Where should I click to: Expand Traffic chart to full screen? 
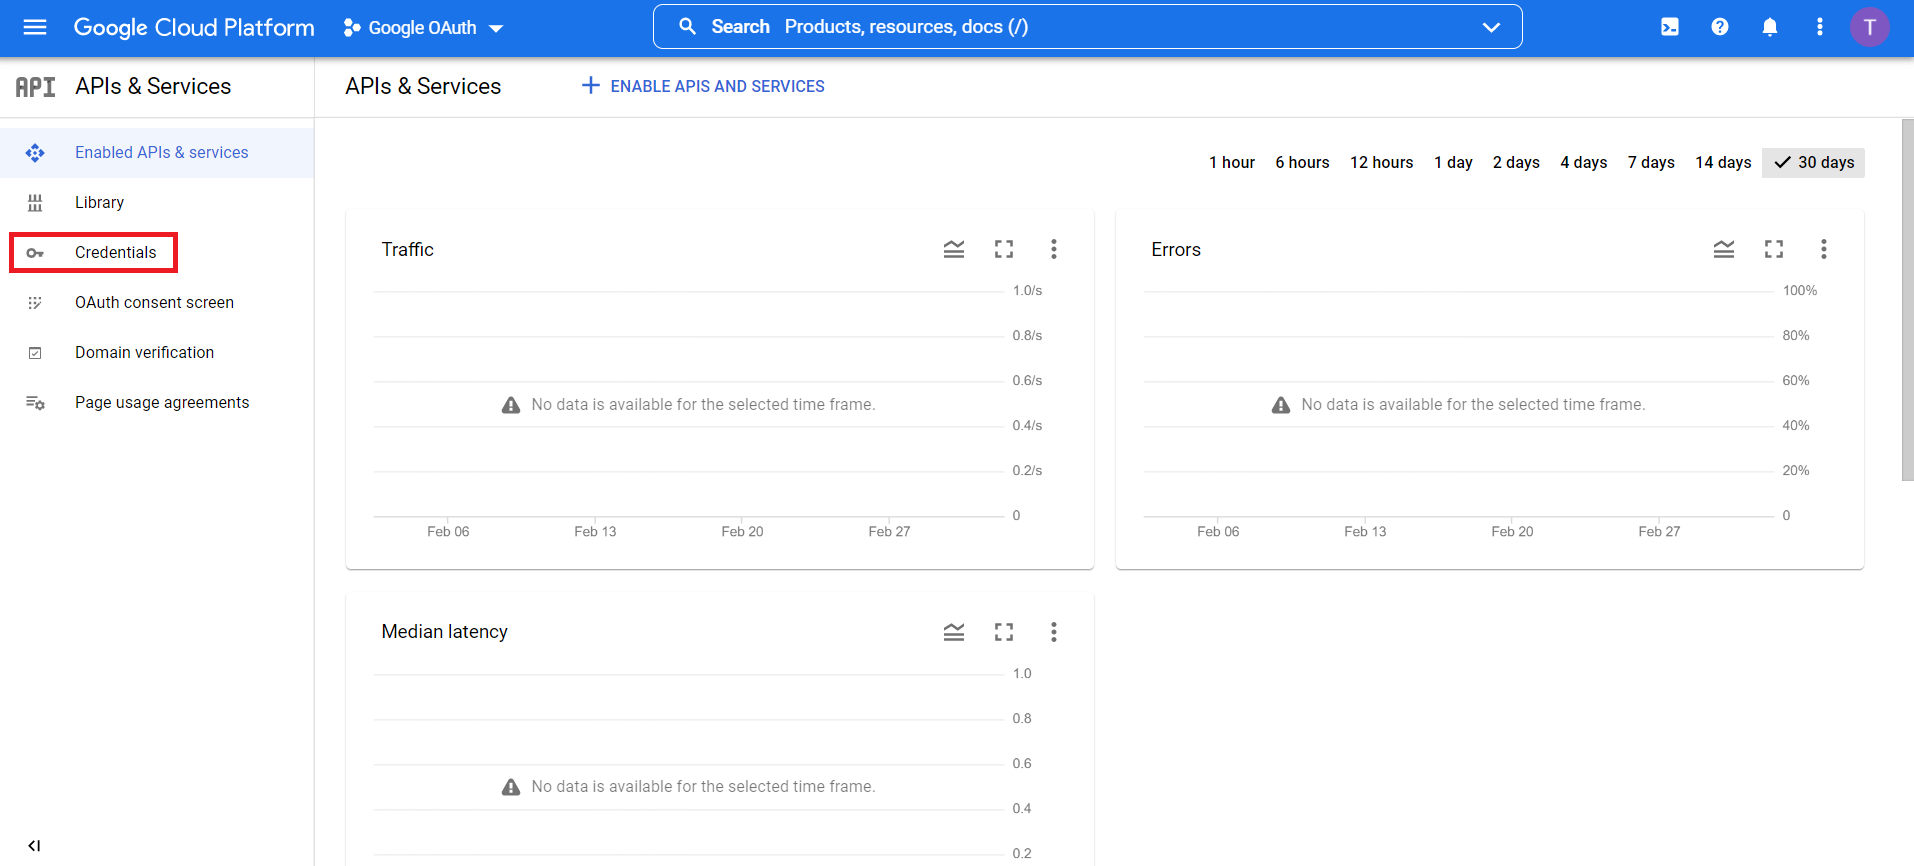(x=1004, y=249)
